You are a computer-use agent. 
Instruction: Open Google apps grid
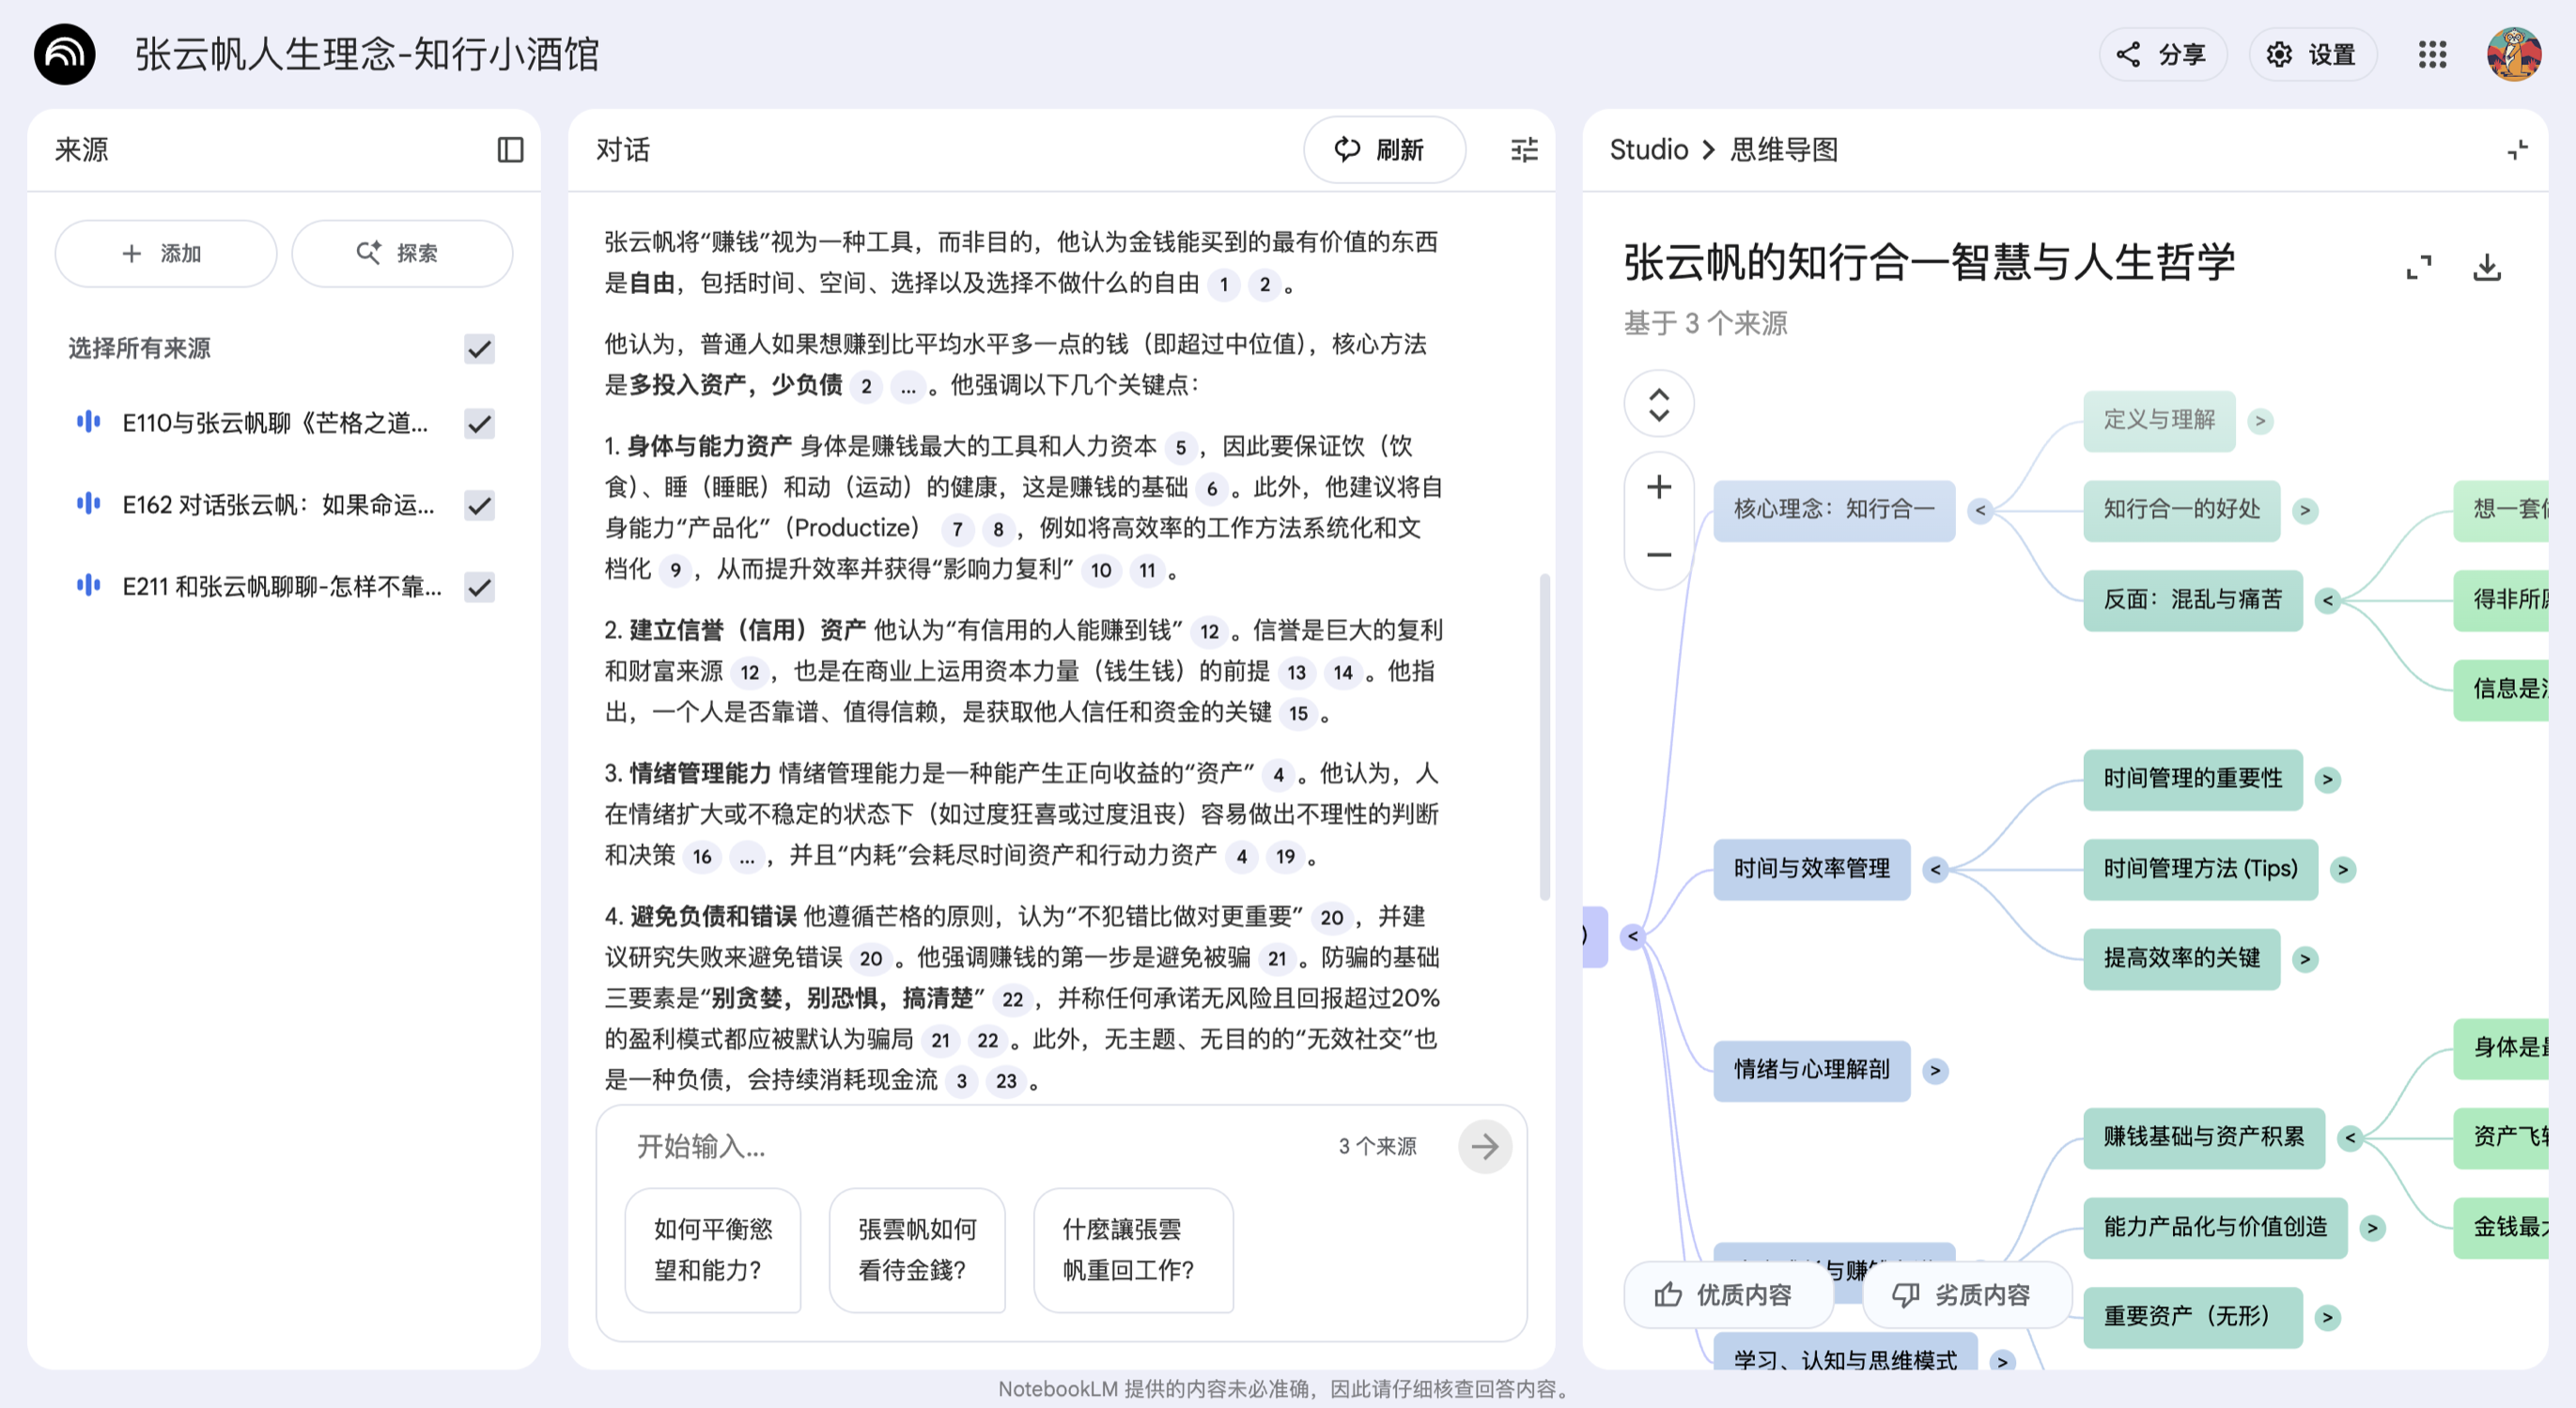tap(2432, 54)
